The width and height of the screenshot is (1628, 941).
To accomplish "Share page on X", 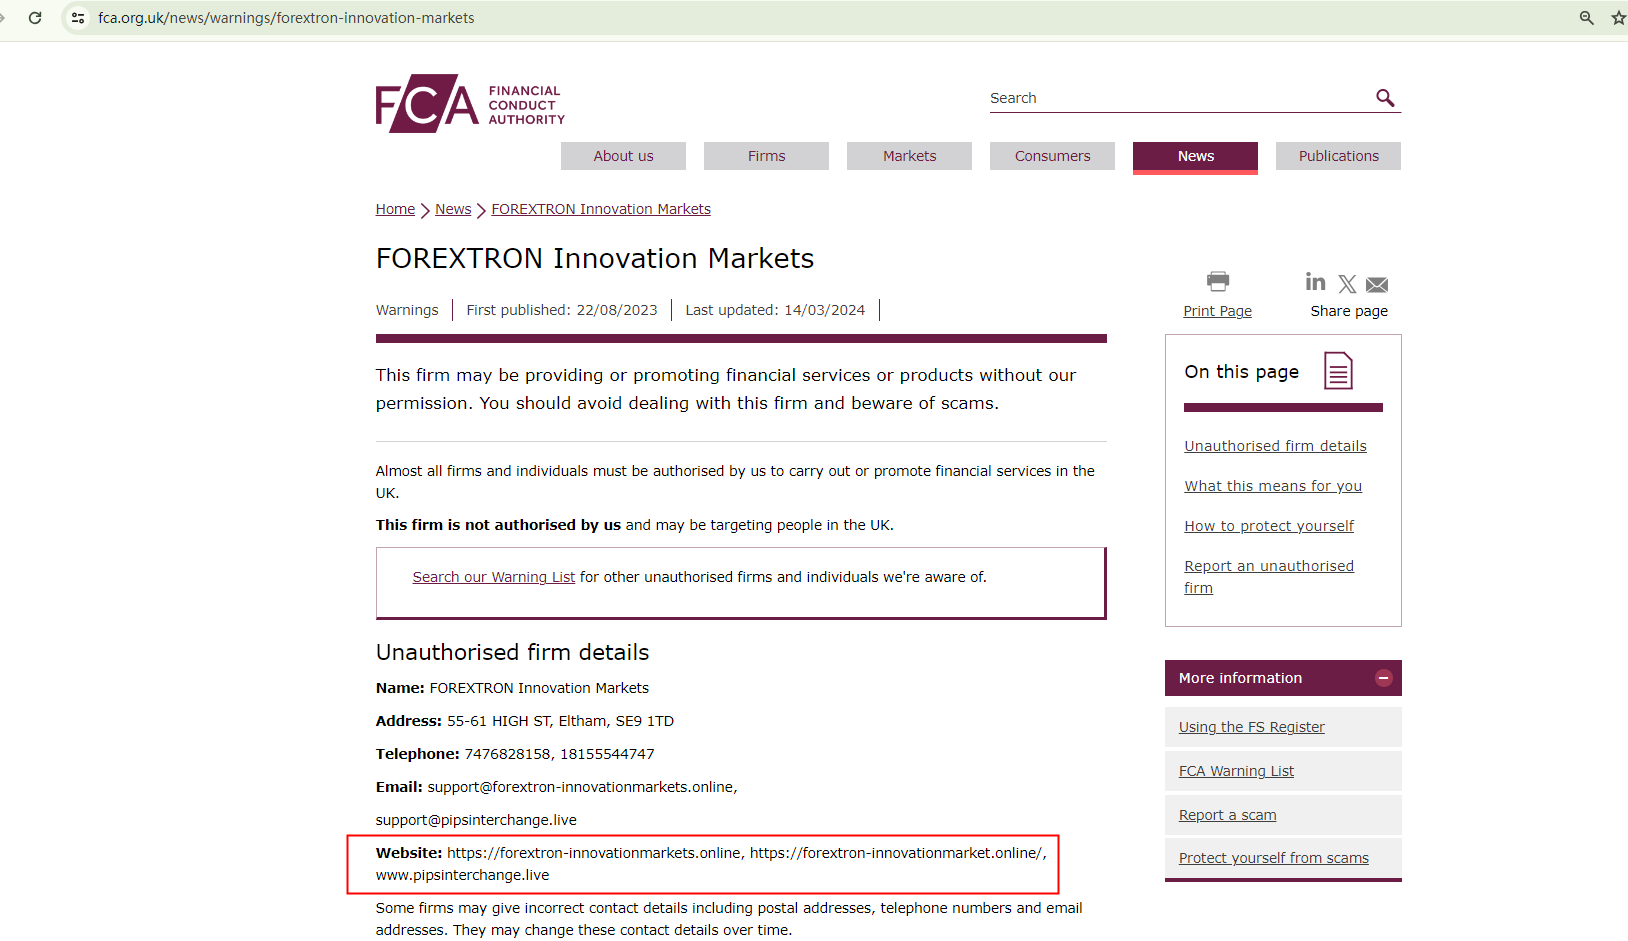I will coord(1347,284).
